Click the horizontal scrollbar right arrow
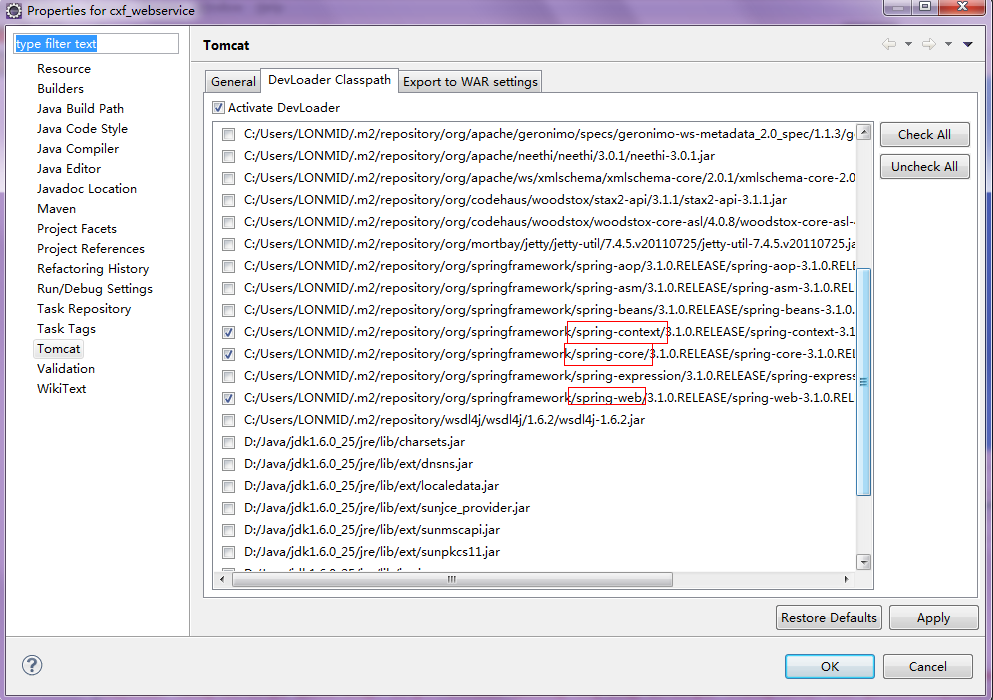The height and width of the screenshot is (700, 993). coord(847,579)
